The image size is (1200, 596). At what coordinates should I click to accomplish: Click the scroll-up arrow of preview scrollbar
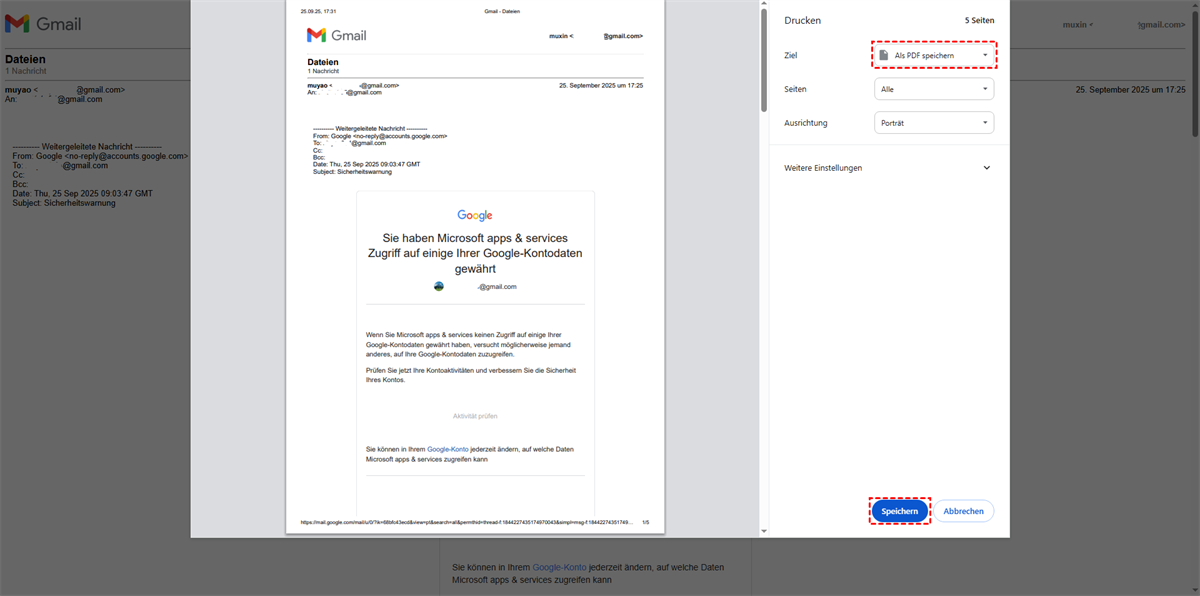764,4
